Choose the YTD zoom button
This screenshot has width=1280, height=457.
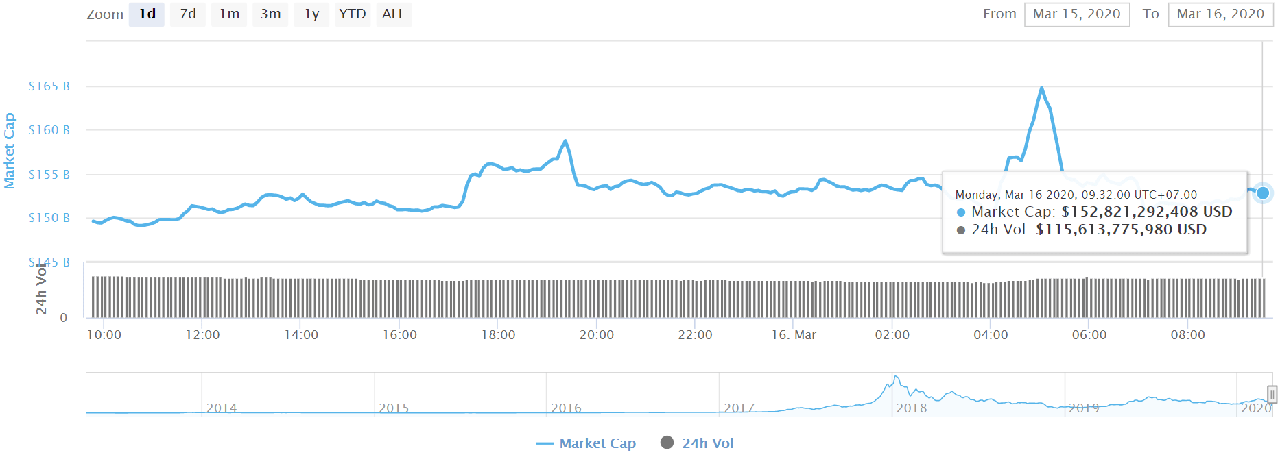point(352,14)
